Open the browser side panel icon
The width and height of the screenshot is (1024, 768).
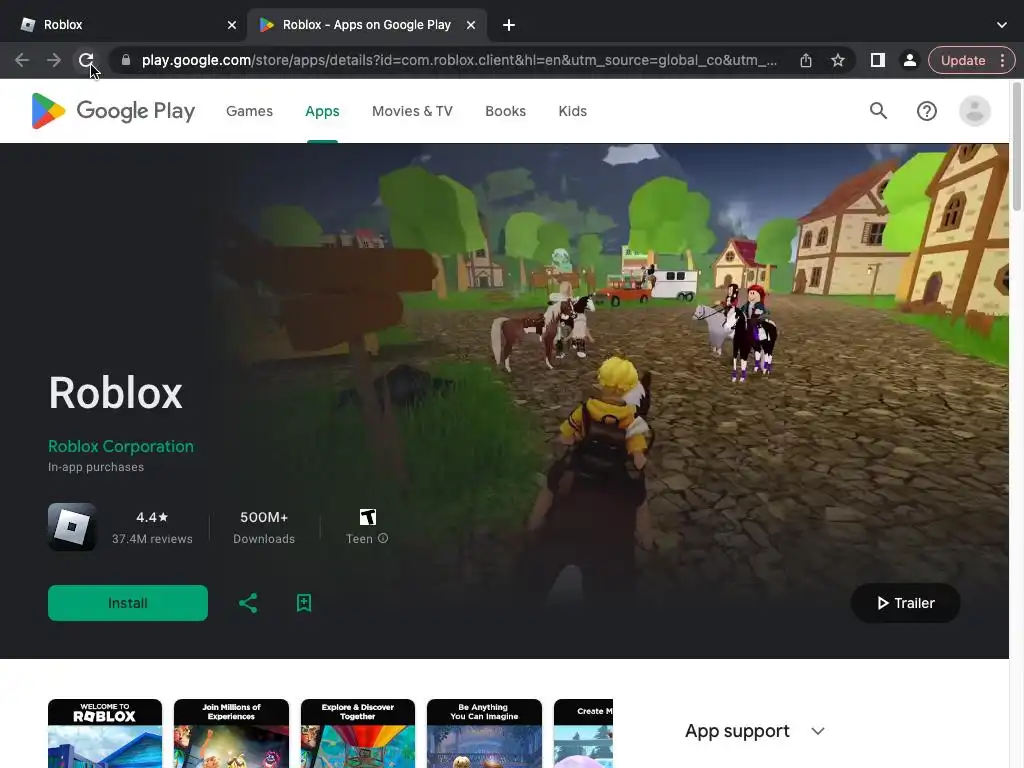click(x=878, y=60)
